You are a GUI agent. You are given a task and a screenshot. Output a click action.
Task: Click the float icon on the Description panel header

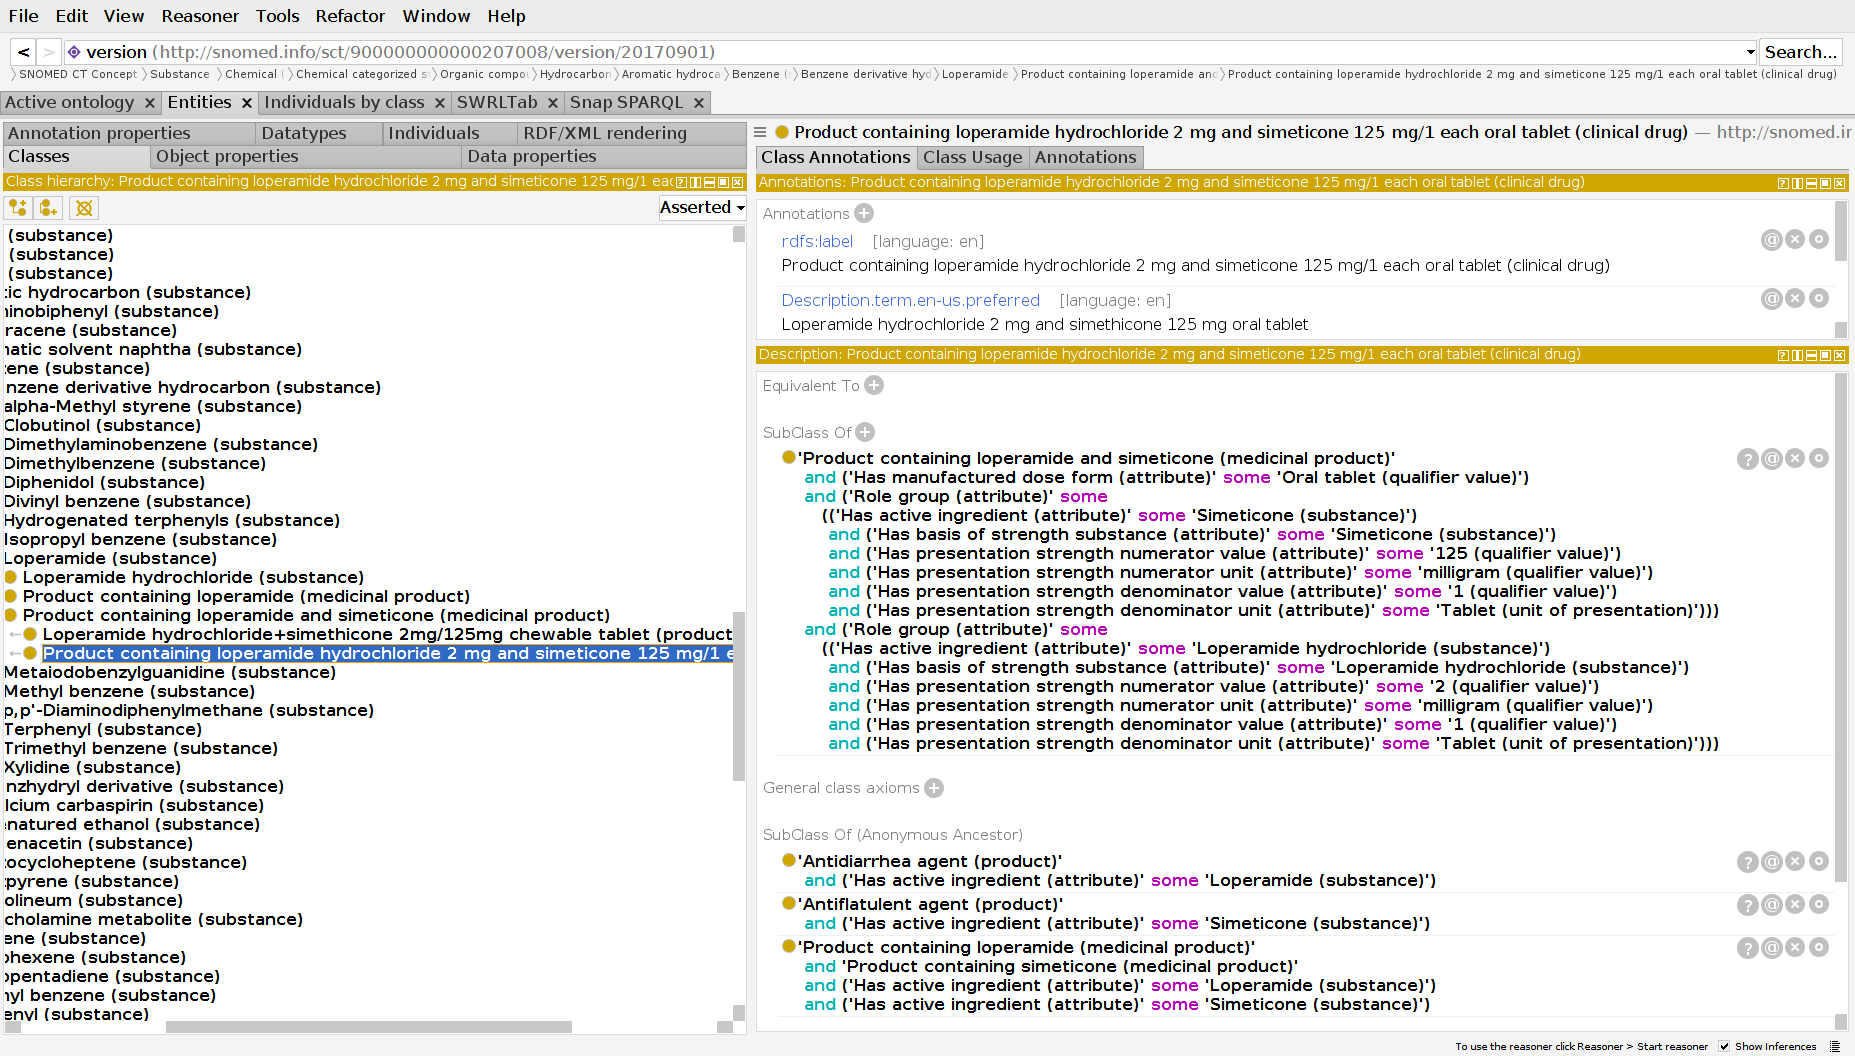(1825, 354)
